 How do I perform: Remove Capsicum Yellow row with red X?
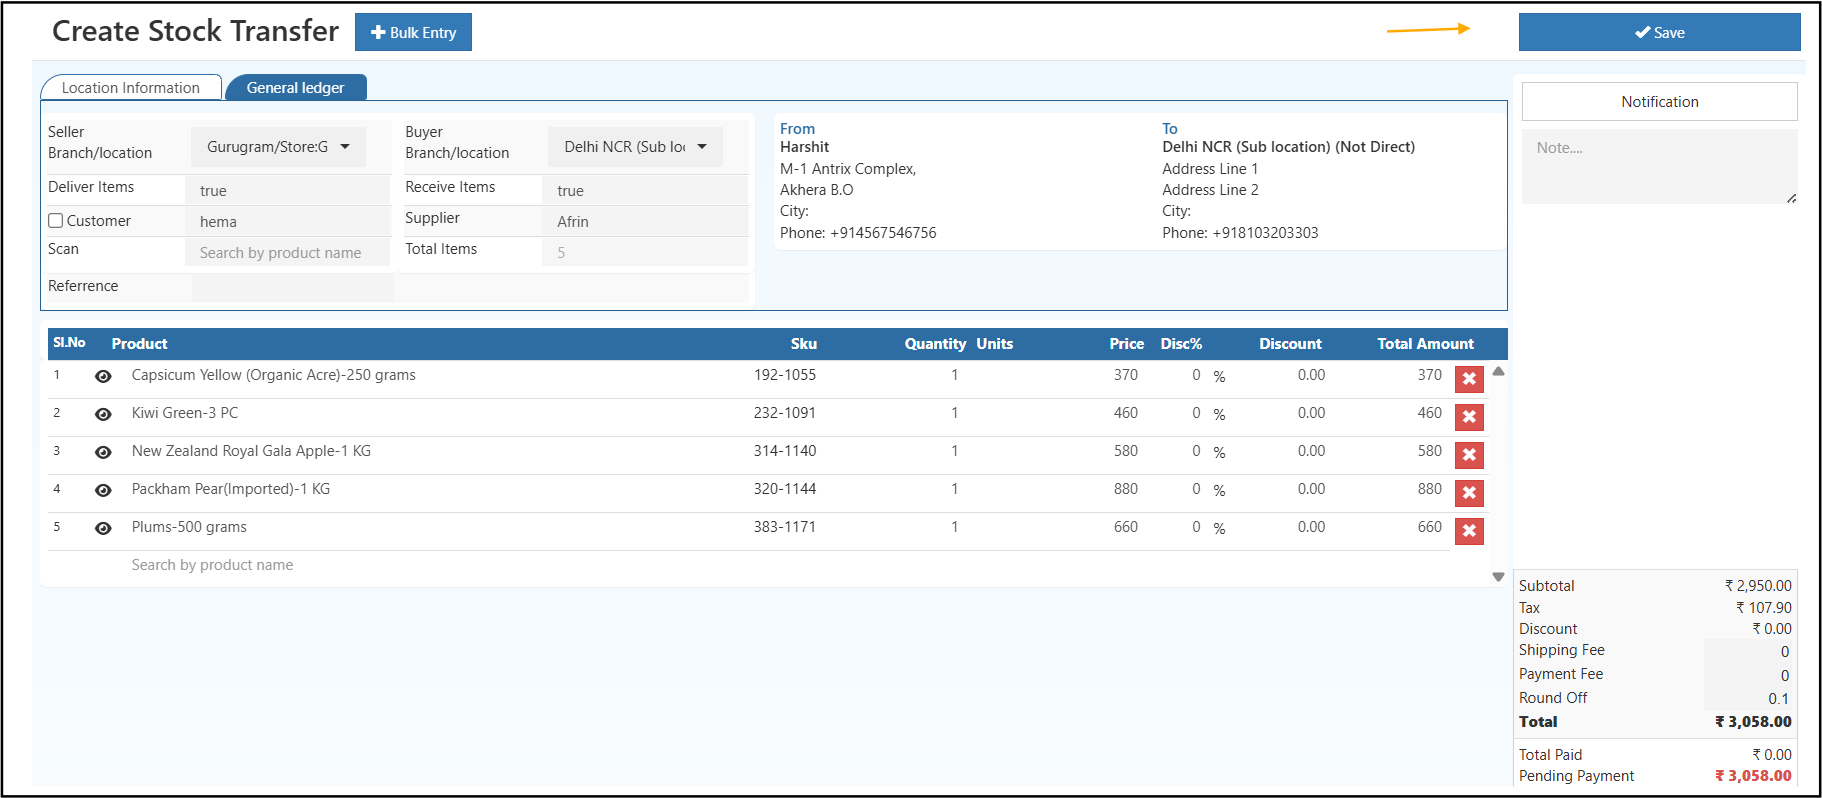(x=1469, y=379)
